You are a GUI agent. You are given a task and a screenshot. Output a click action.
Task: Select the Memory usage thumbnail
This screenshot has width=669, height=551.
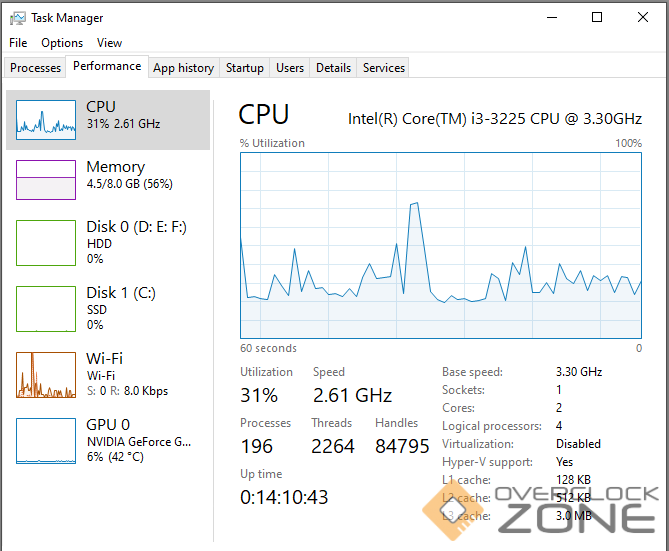(46, 180)
